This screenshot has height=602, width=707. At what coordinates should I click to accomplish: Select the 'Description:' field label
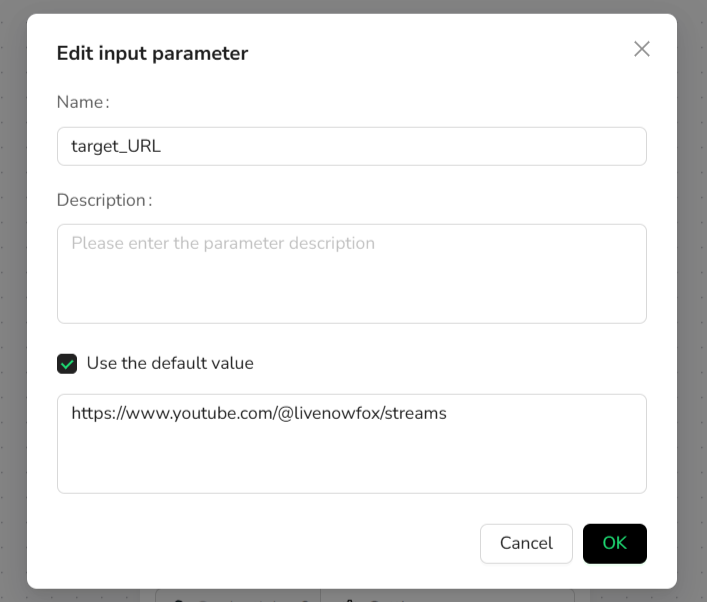(x=105, y=200)
